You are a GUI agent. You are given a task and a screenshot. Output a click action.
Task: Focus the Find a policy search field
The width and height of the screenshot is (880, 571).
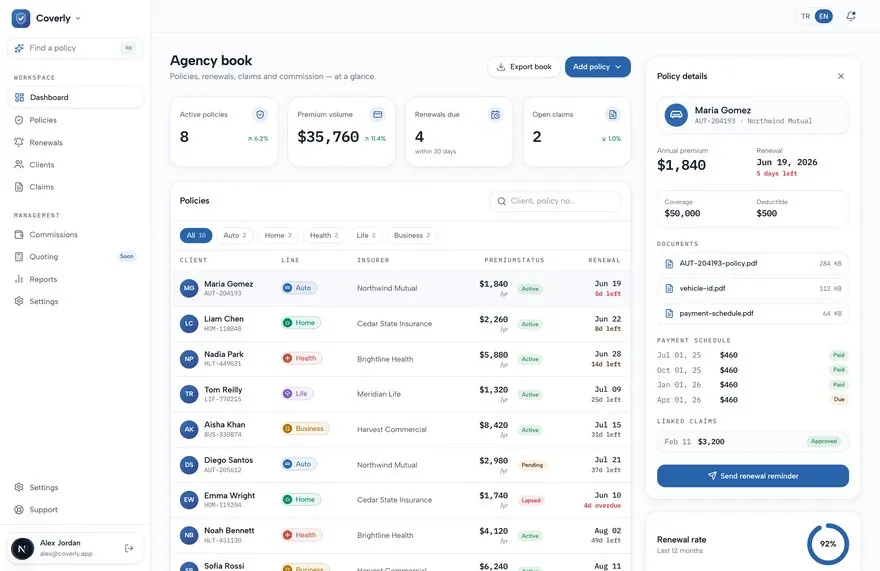(75, 48)
